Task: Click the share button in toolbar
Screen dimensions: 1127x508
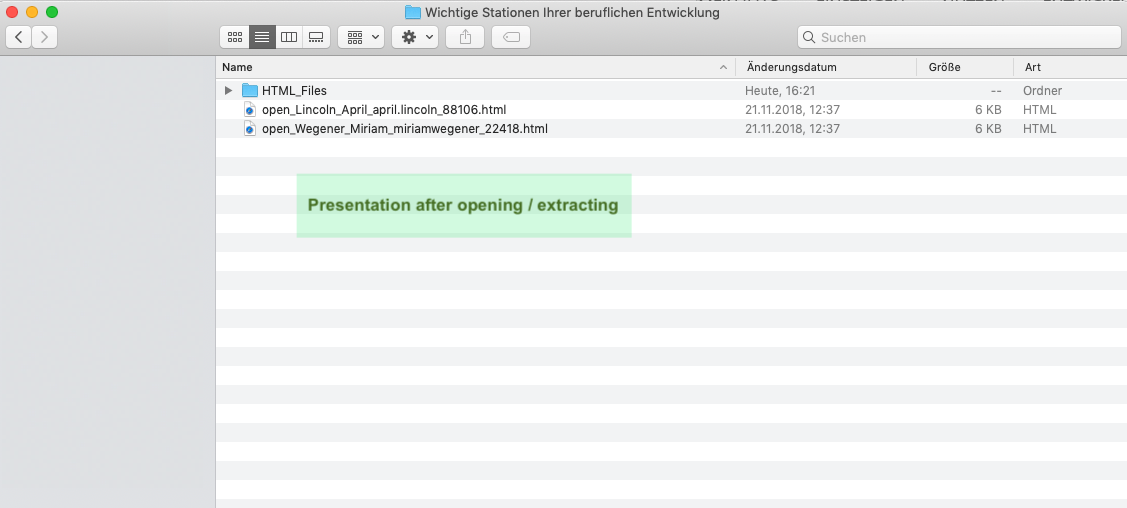Action: tap(465, 37)
